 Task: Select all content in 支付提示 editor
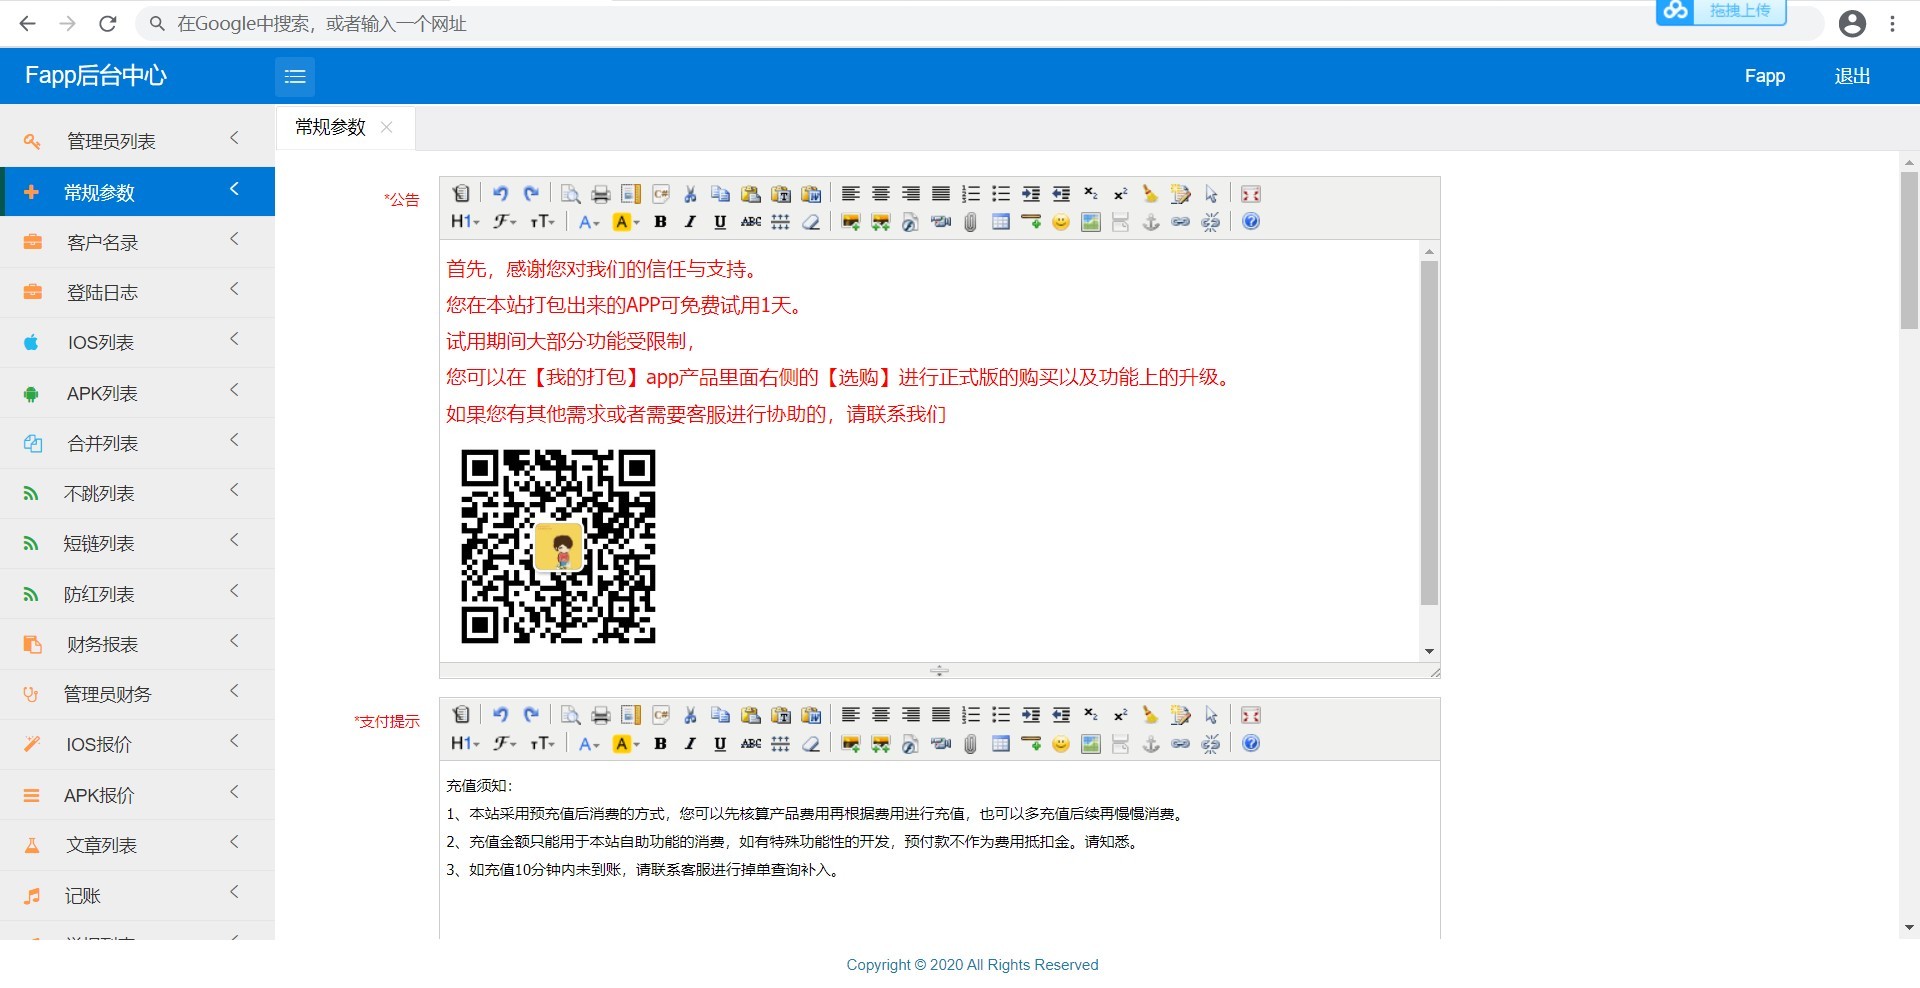1211,715
